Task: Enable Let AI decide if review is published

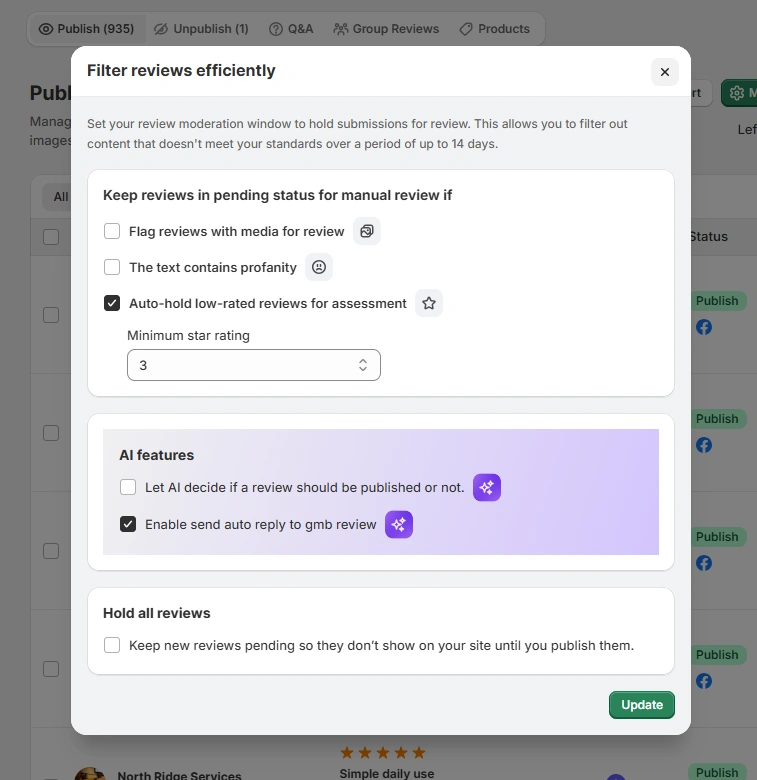Action: tap(128, 487)
